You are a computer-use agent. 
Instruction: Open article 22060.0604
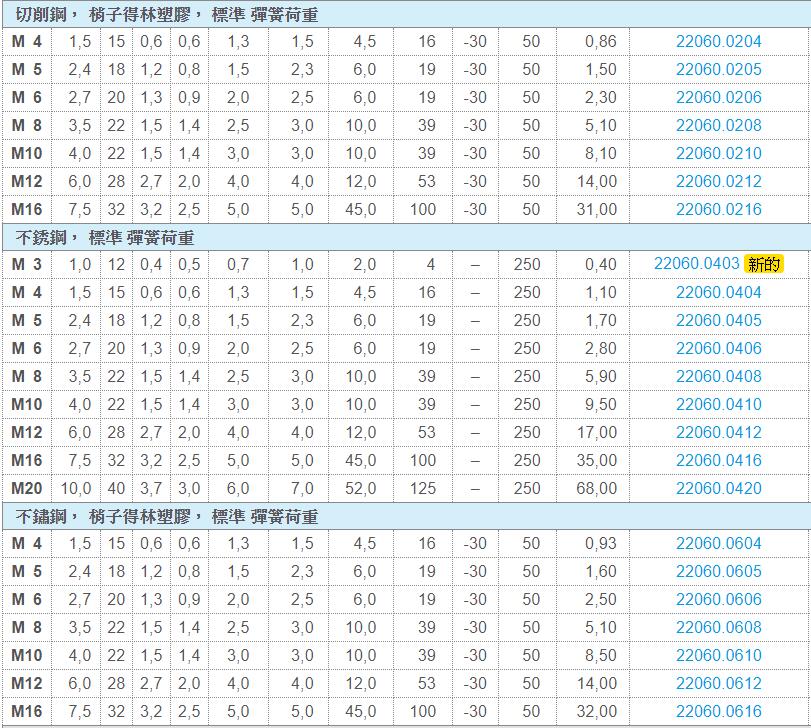point(718,544)
